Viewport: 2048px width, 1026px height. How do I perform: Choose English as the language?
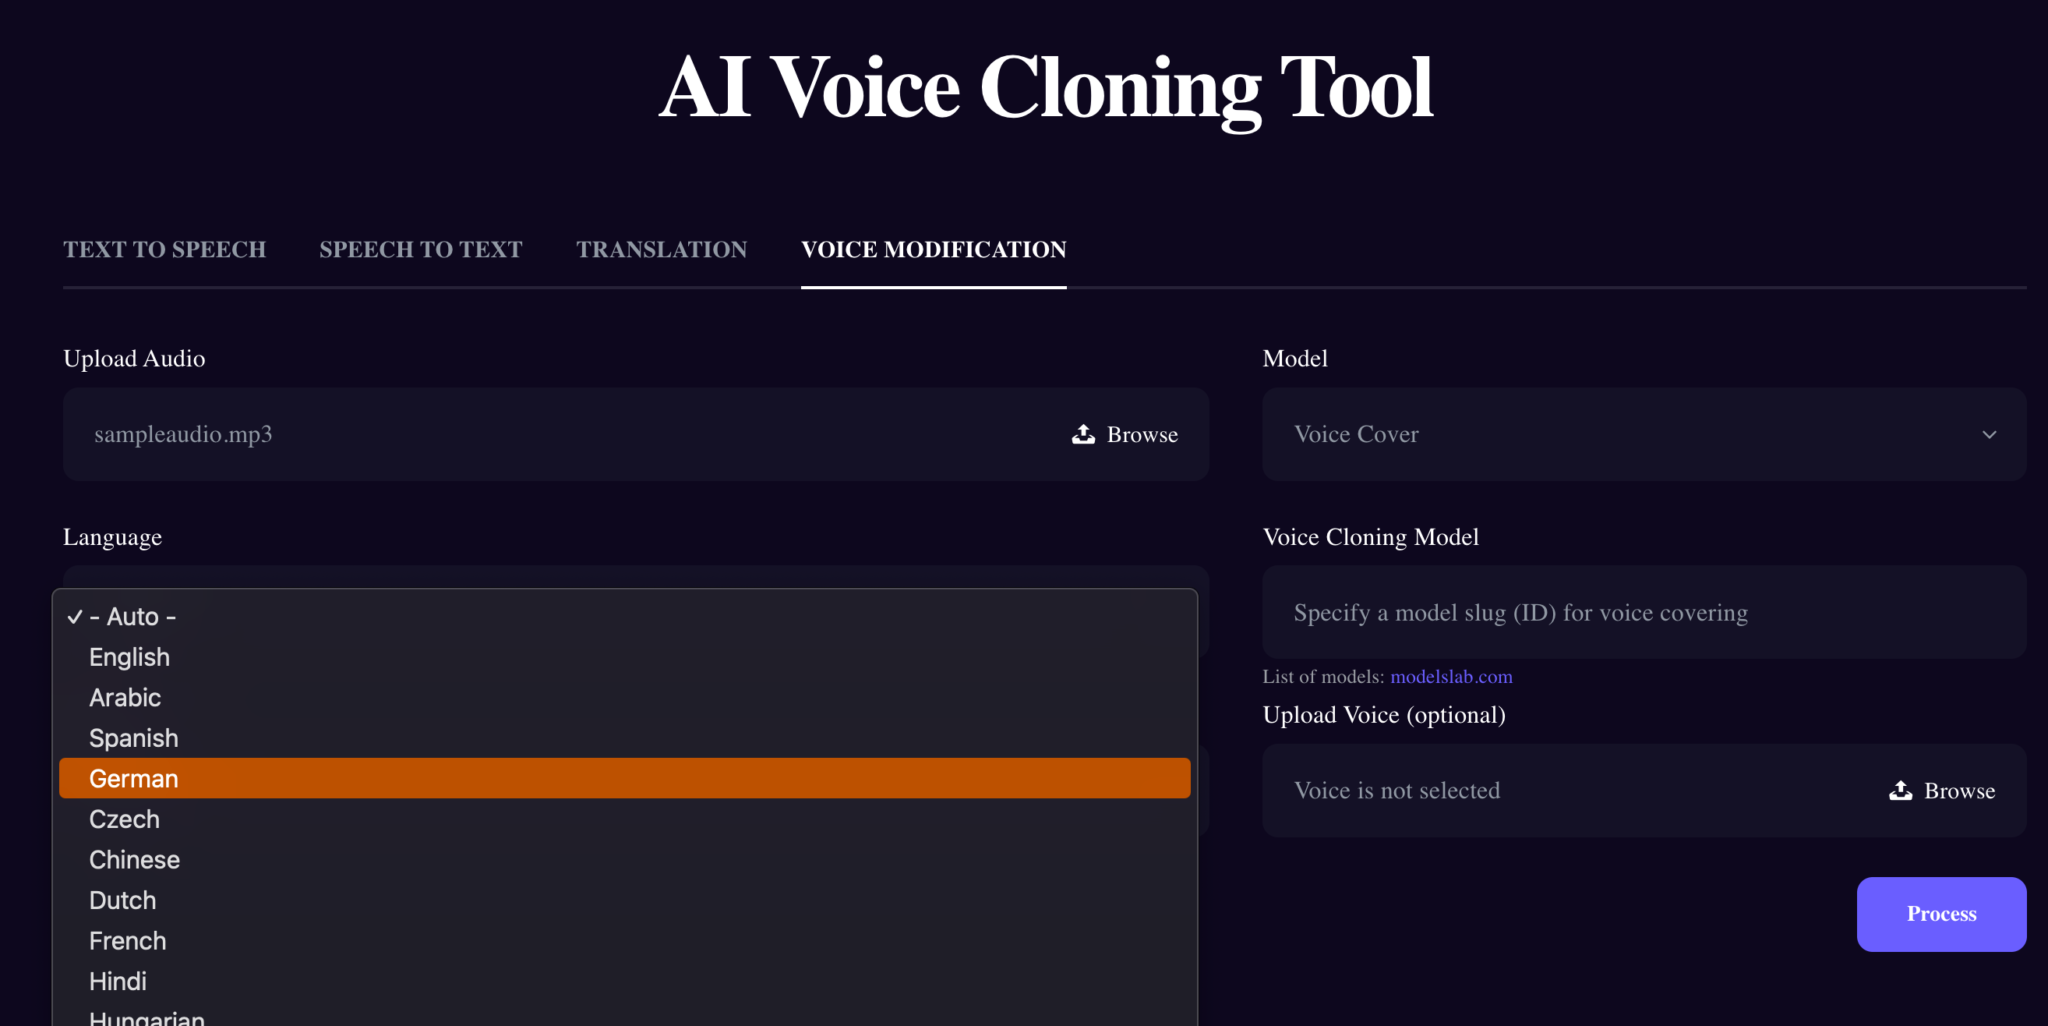coord(129,657)
